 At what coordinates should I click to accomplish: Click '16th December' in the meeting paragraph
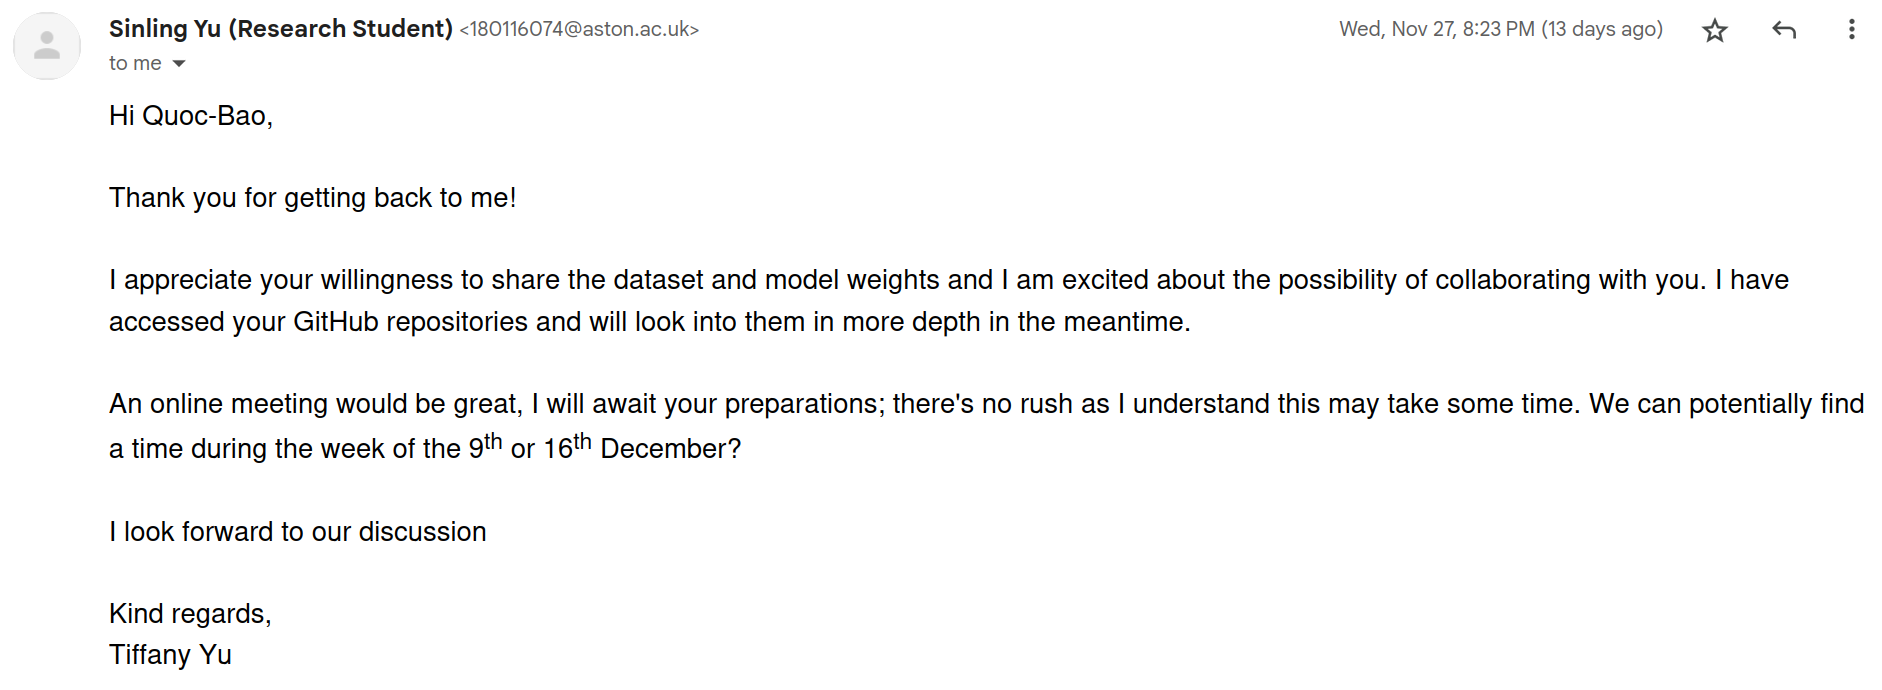642,446
